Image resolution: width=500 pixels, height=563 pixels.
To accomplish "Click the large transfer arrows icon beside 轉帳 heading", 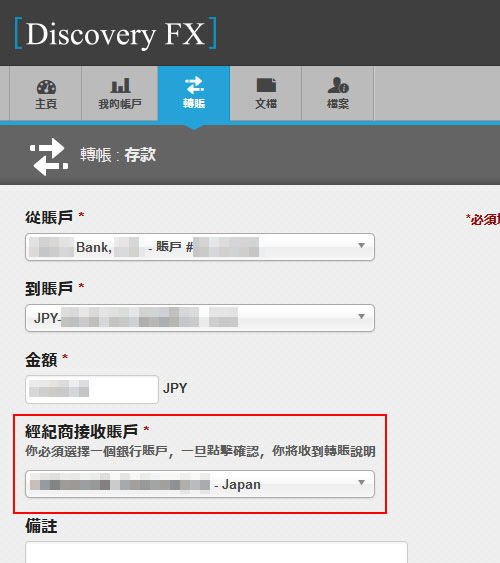I will pyautogui.click(x=49, y=157).
